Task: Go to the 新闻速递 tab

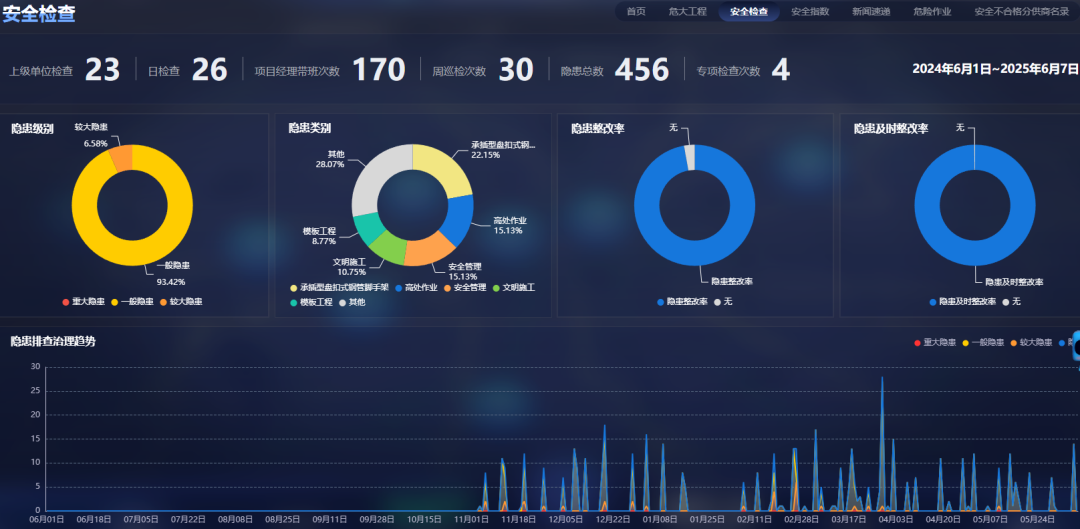Action: pos(871,12)
